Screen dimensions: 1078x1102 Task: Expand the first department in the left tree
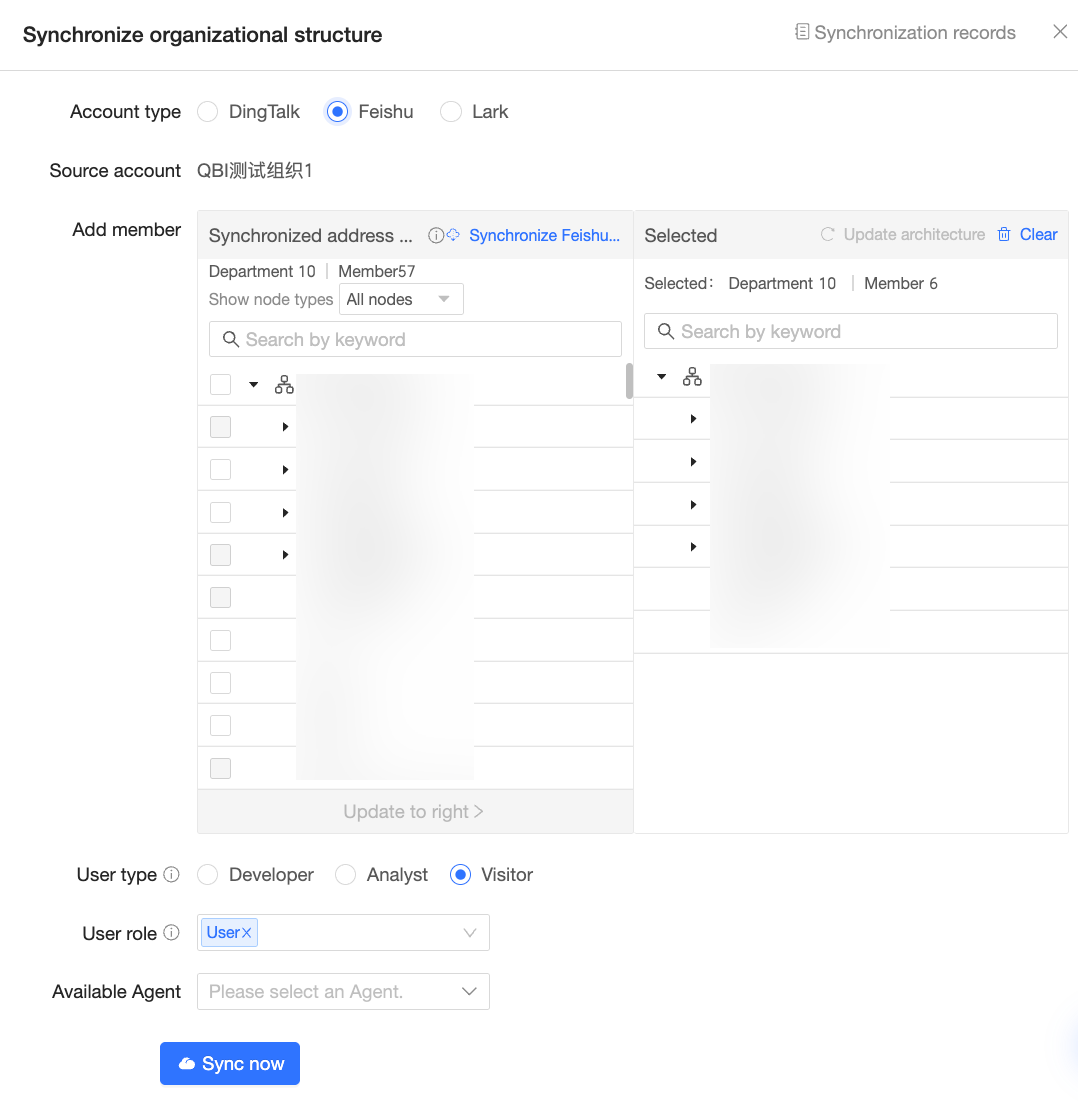pyautogui.click(x=285, y=427)
